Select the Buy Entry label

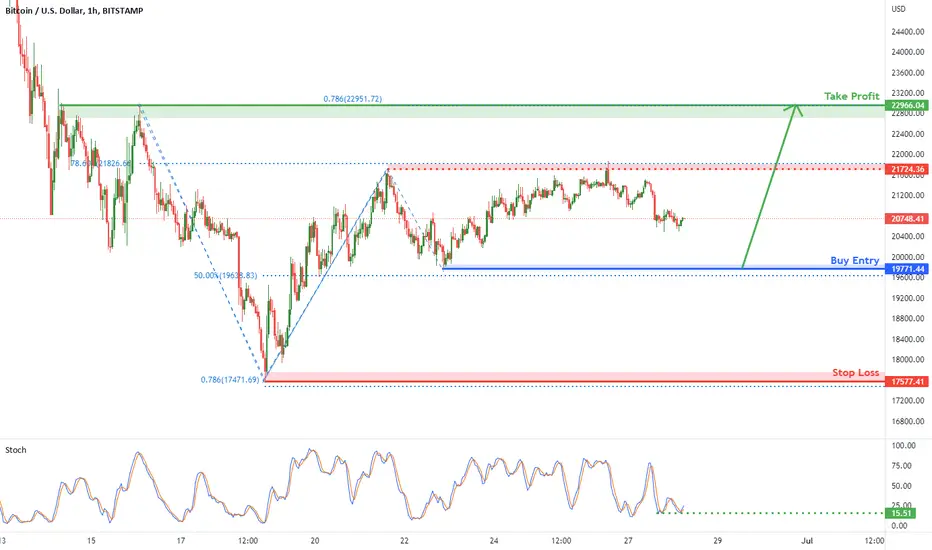click(x=854, y=260)
